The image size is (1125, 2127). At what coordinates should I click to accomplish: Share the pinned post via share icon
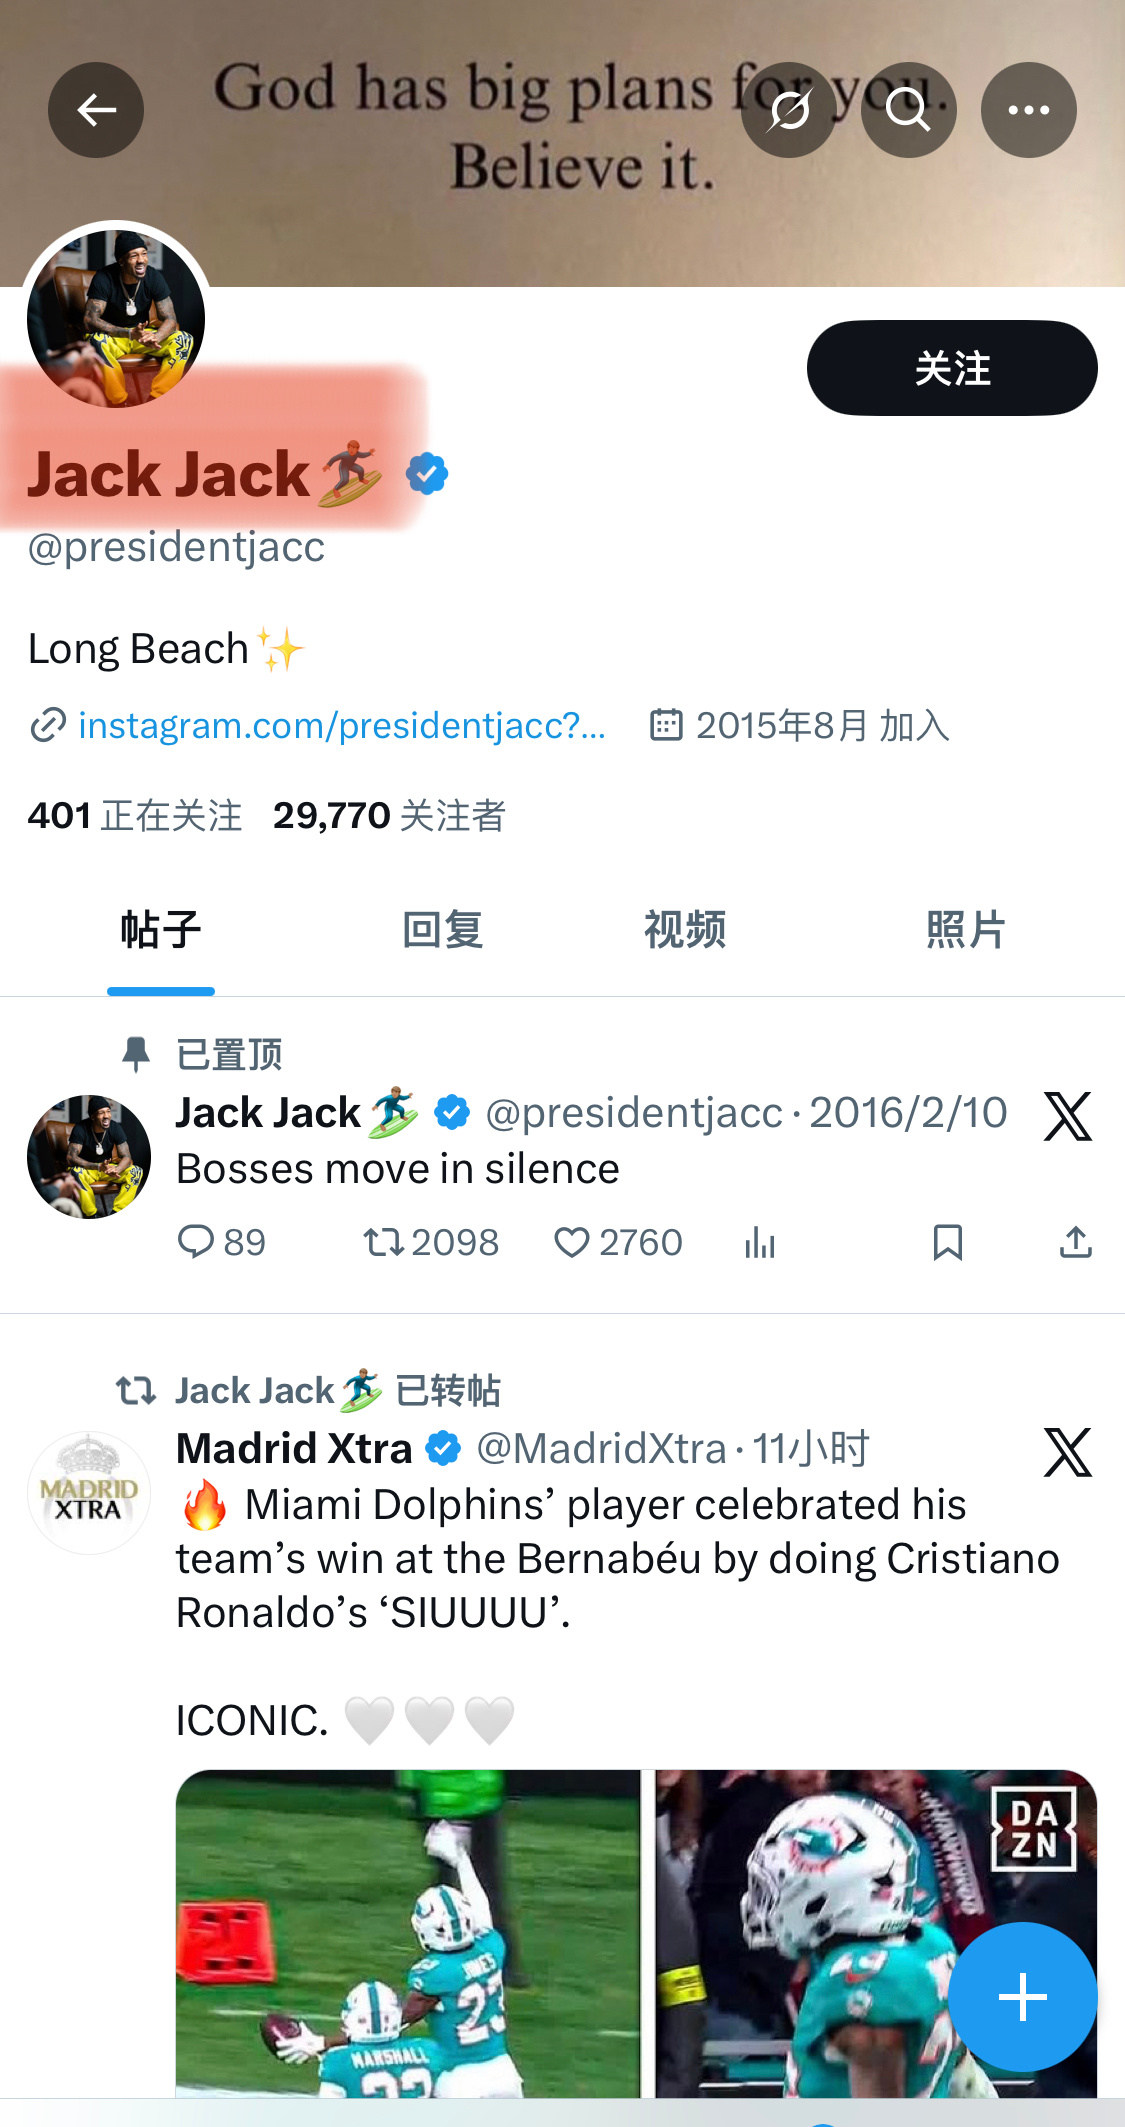pos(1075,1242)
